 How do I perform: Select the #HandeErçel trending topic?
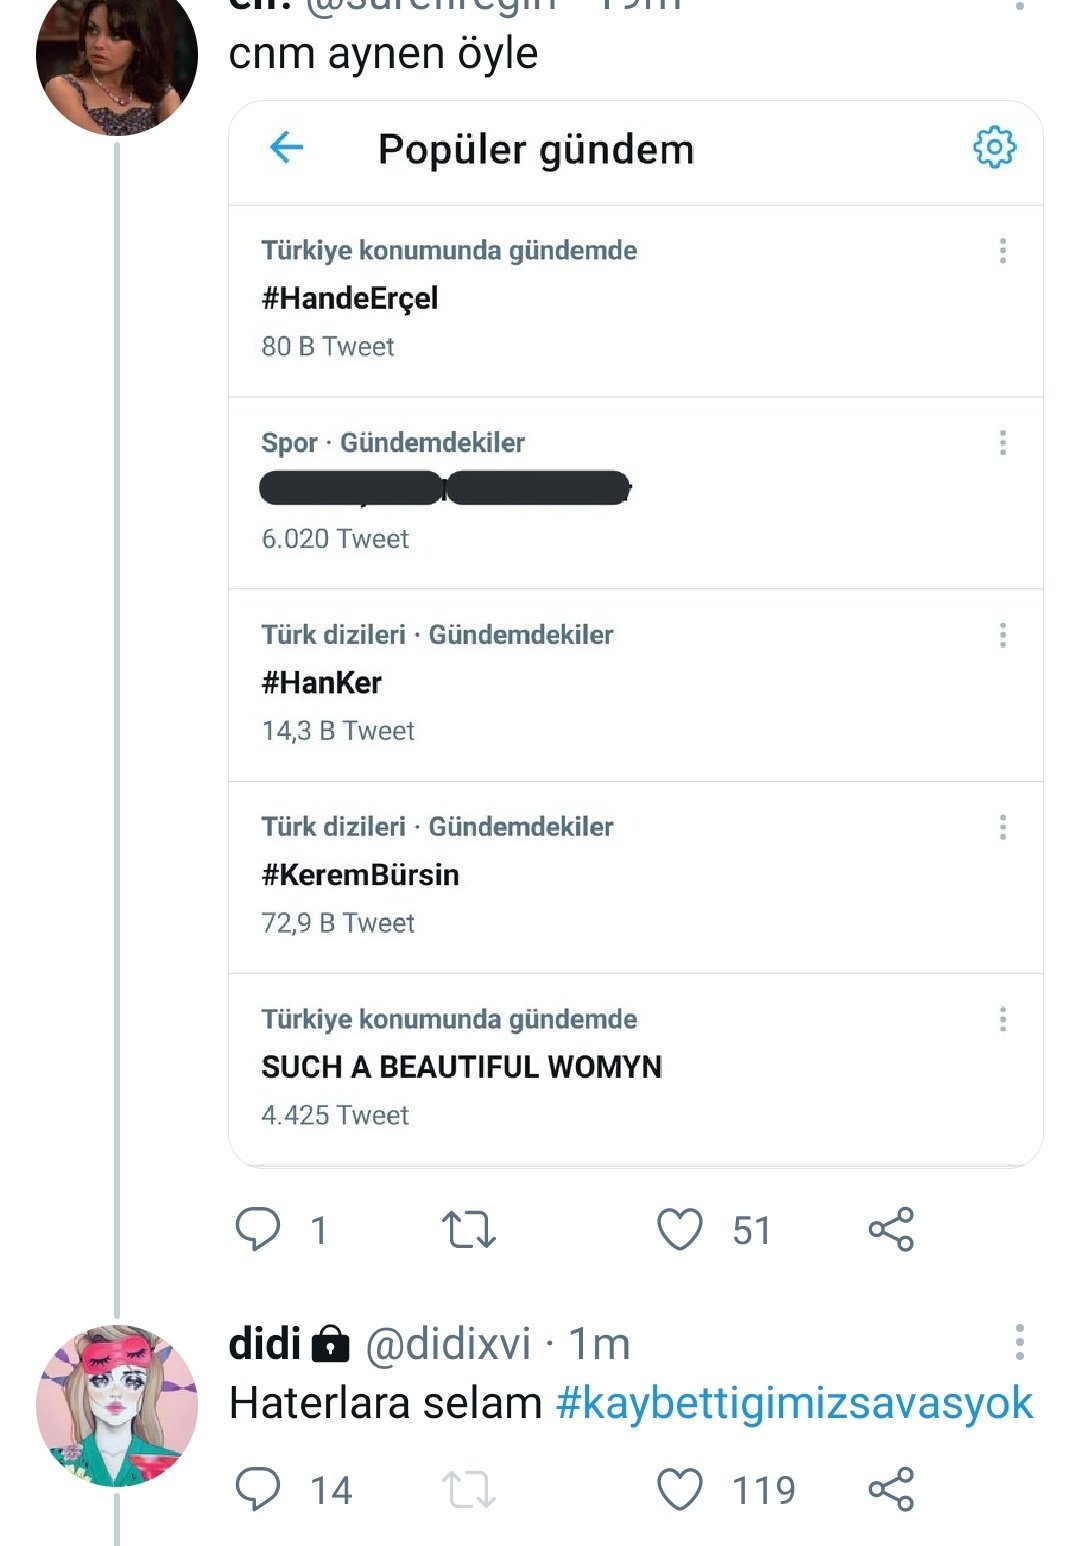point(350,298)
